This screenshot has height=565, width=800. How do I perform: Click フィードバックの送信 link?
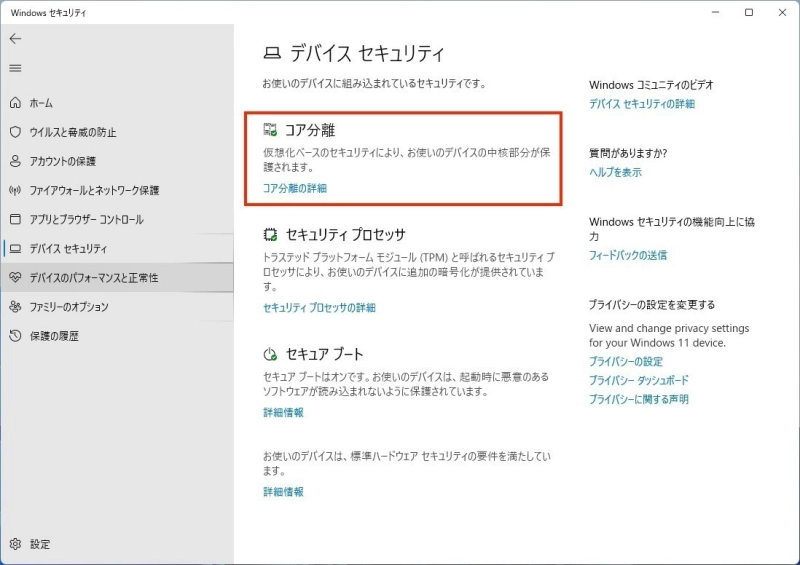click(628, 255)
